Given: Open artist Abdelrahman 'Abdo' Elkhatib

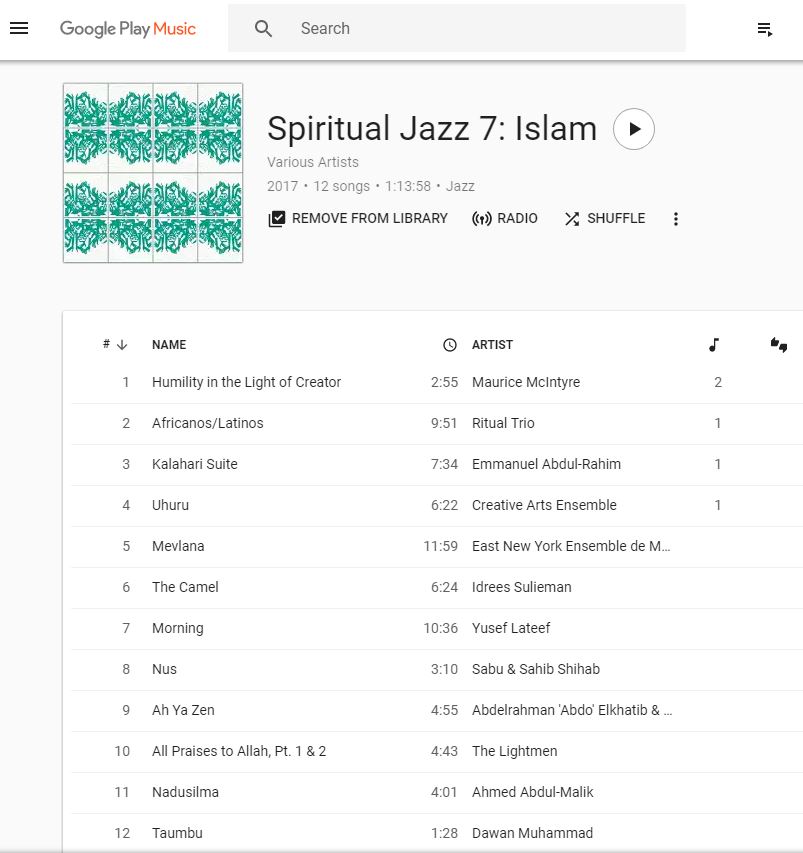Looking at the screenshot, I should tap(572, 710).
